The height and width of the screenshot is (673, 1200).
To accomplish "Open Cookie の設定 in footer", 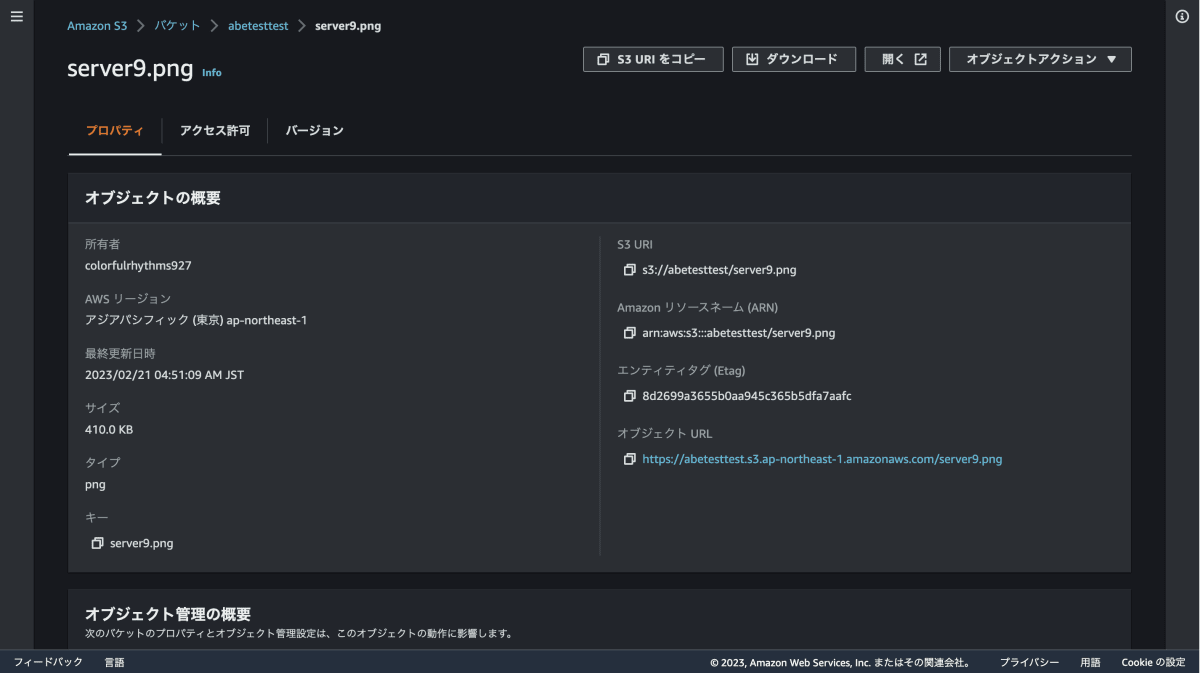I will pos(1153,662).
